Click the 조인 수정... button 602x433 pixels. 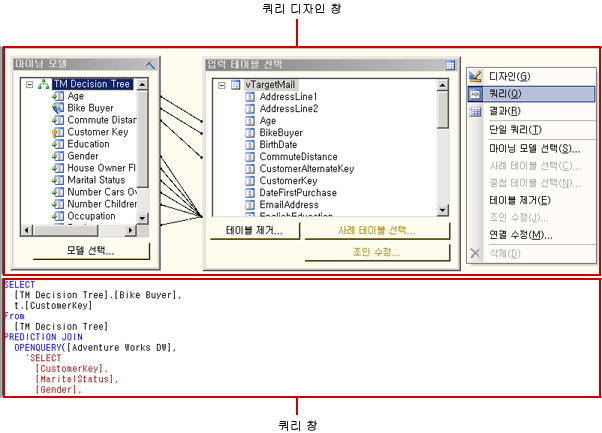click(377, 252)
